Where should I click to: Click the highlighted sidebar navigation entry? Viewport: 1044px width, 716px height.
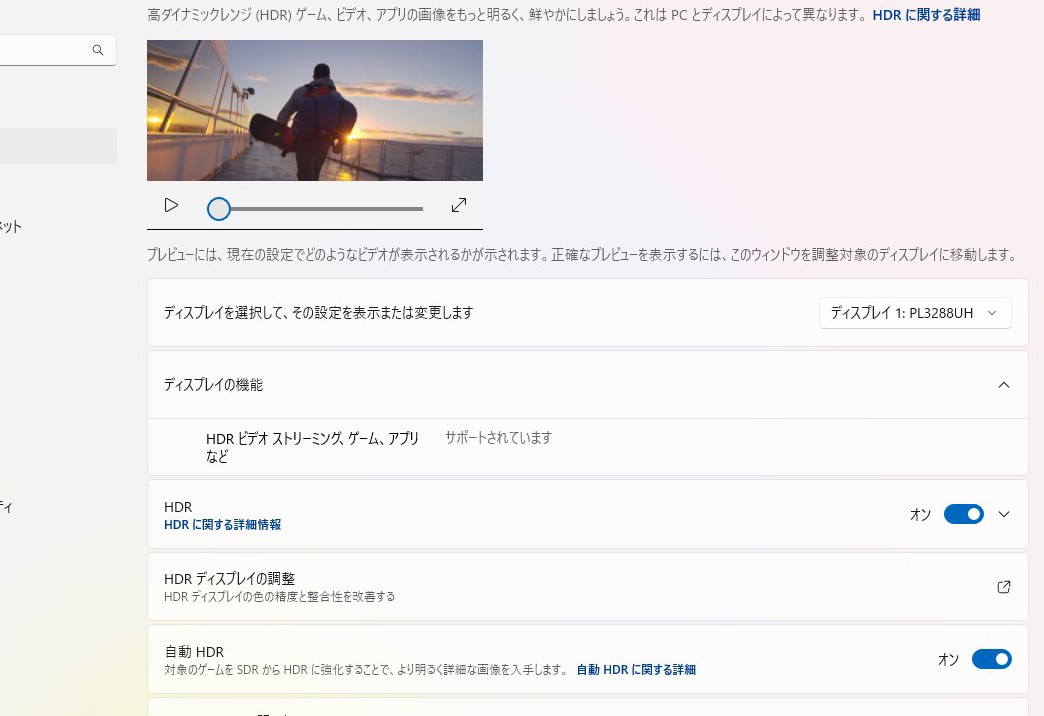point(57,145)
